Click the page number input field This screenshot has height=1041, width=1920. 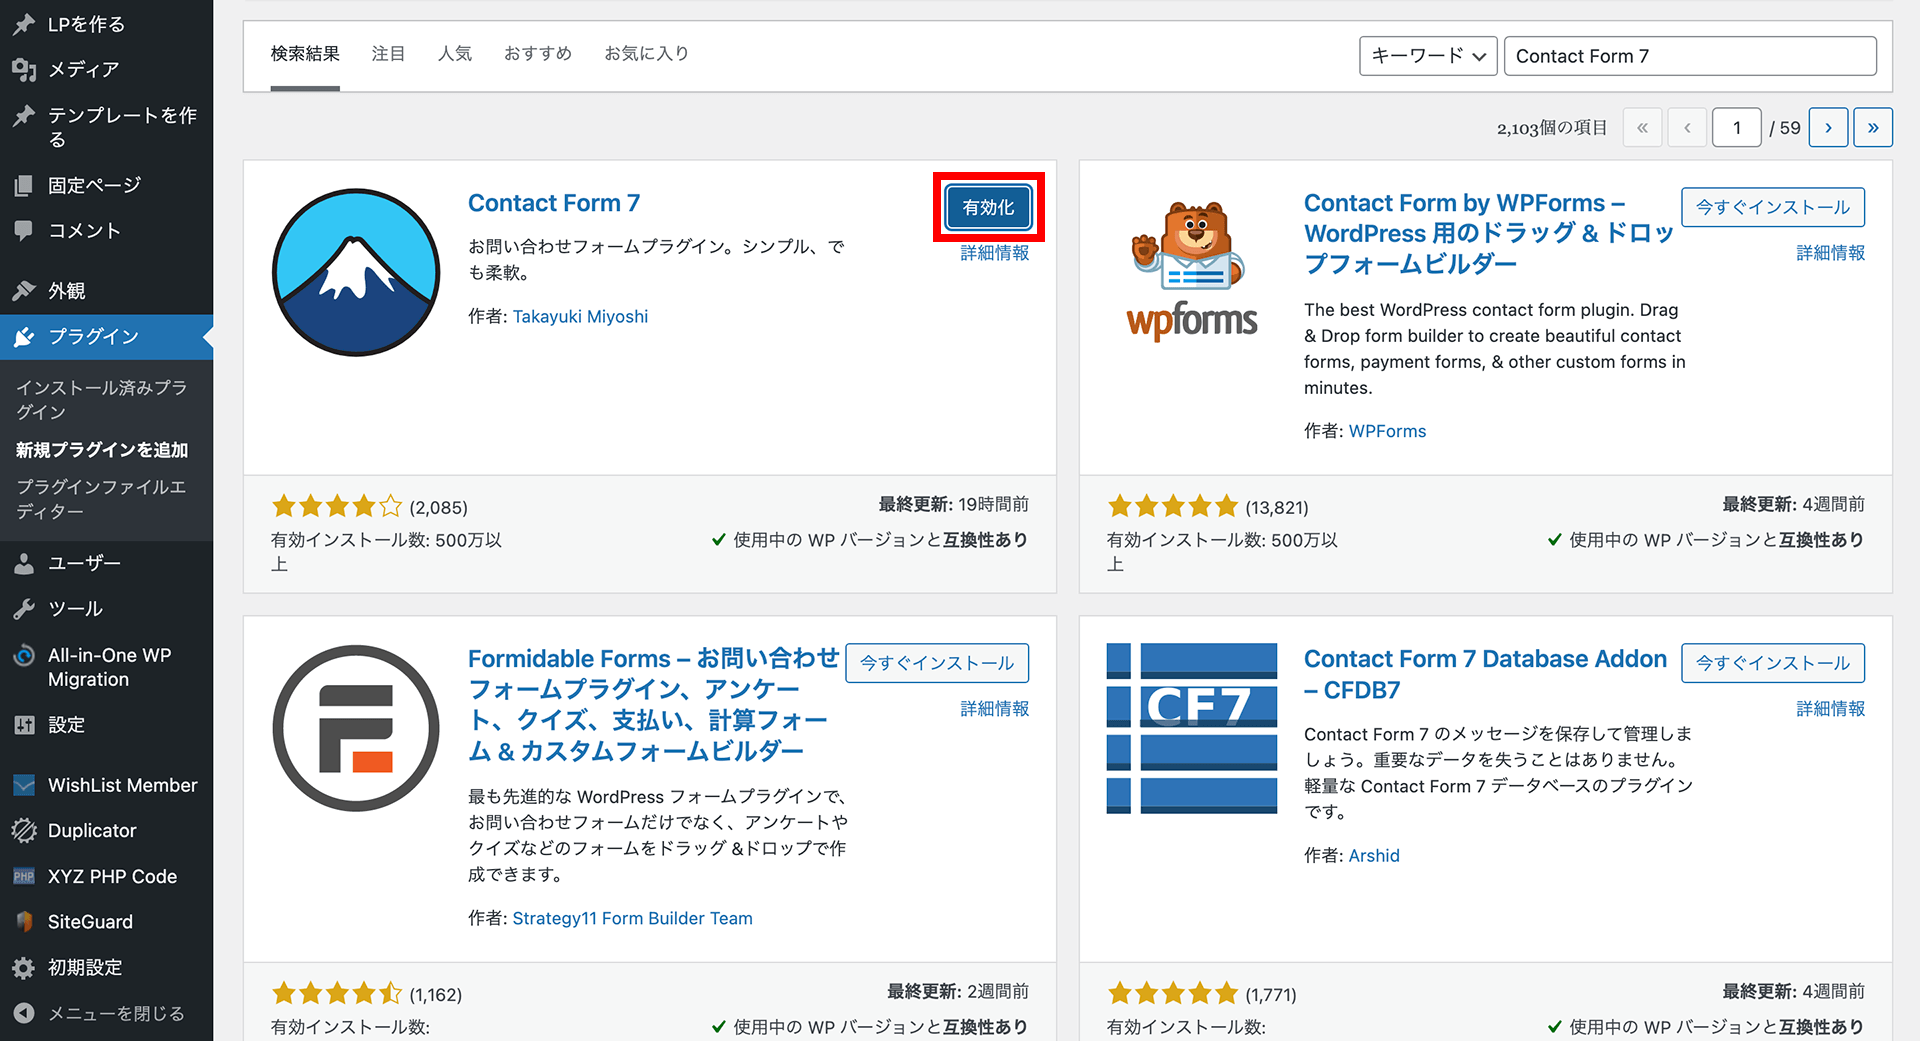[1737, 127]
